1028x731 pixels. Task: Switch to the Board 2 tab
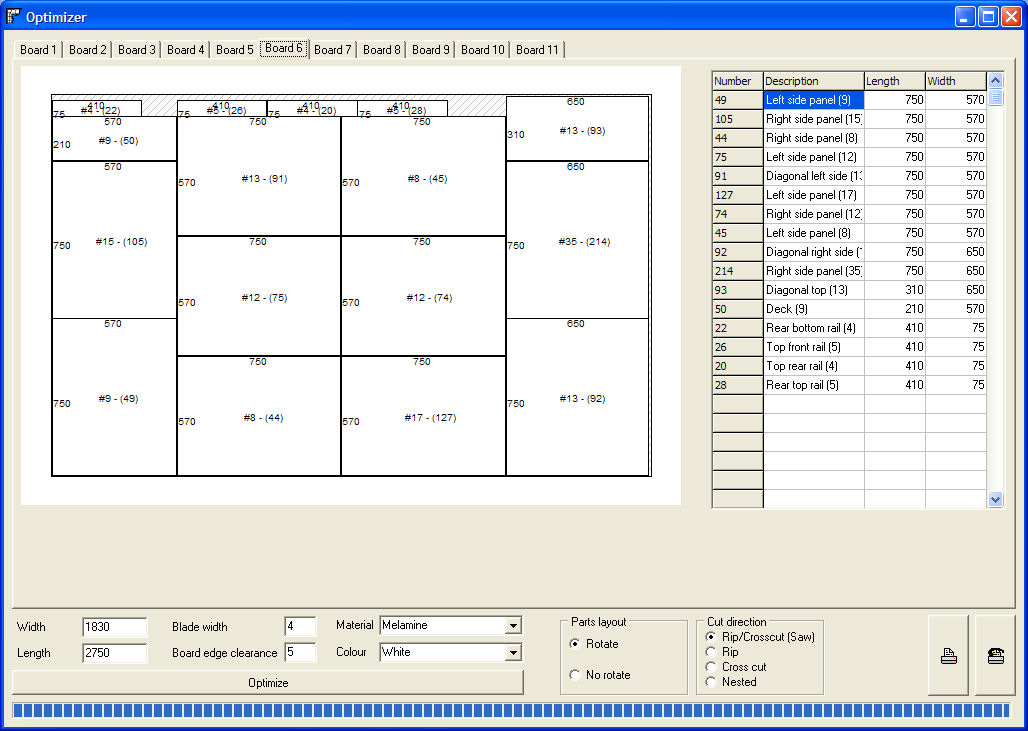click(x=87, y=50)
